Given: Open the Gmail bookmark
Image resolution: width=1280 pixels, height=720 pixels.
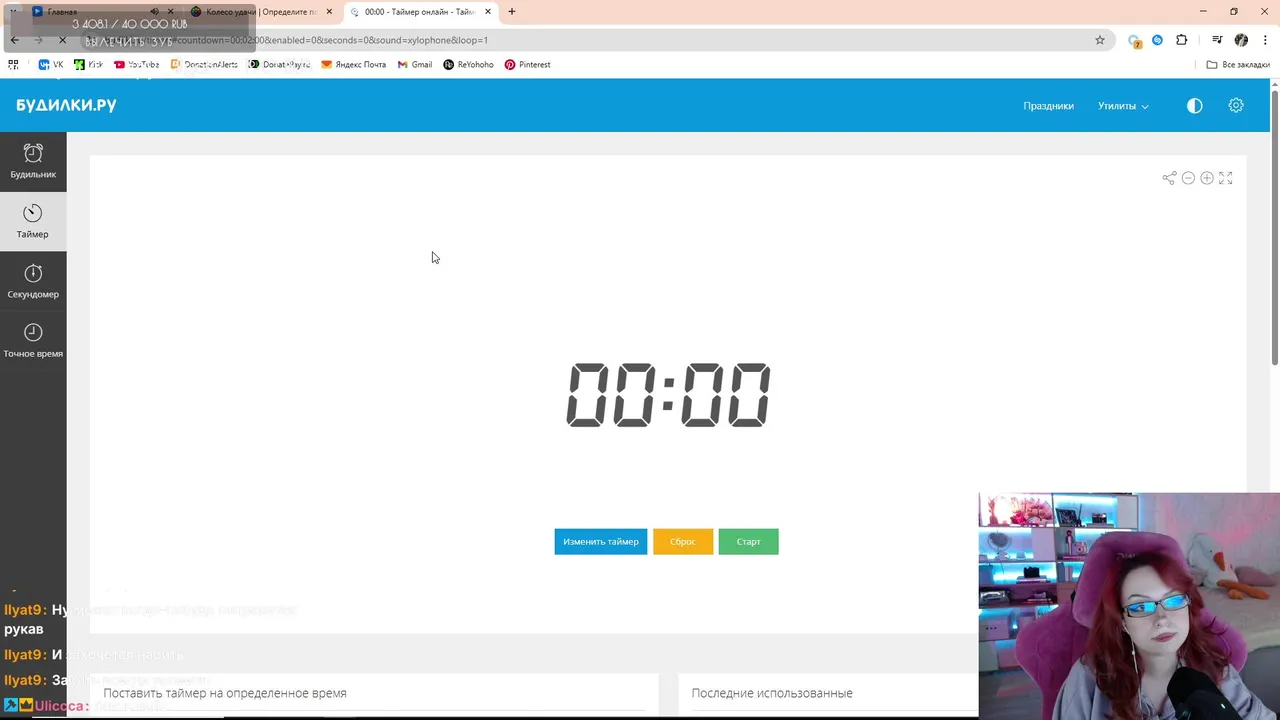Looking at the screenshot, I should [415, 65].
